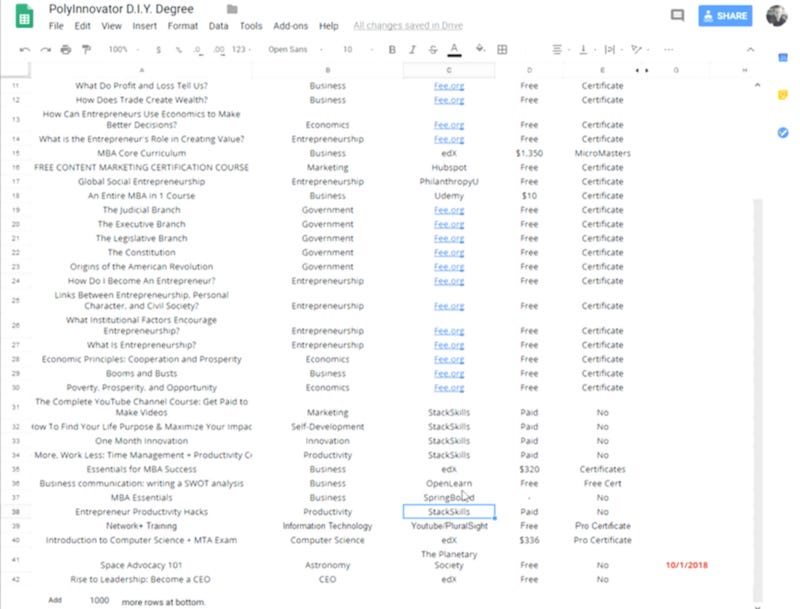Open the text wrapping dropdown
The width and height of the screenshot is (800, 609).
pyautogui.click(x=612, y=49)
